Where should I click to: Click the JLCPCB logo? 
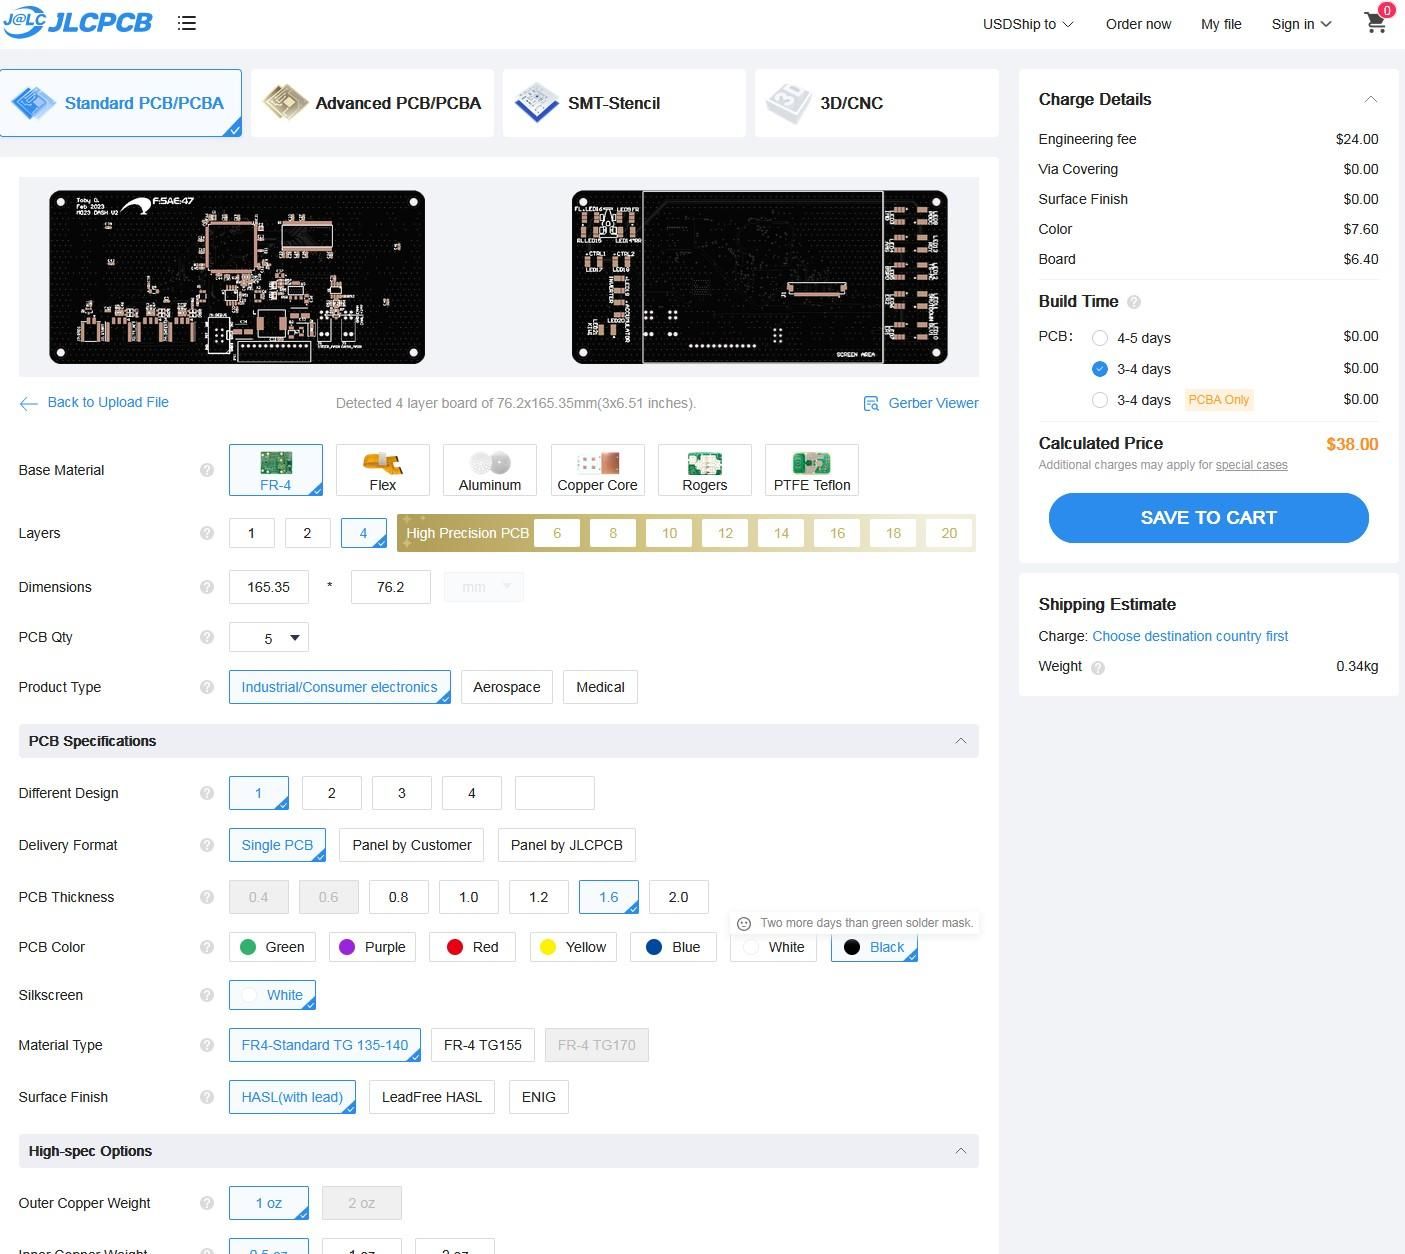click(78, 22)
